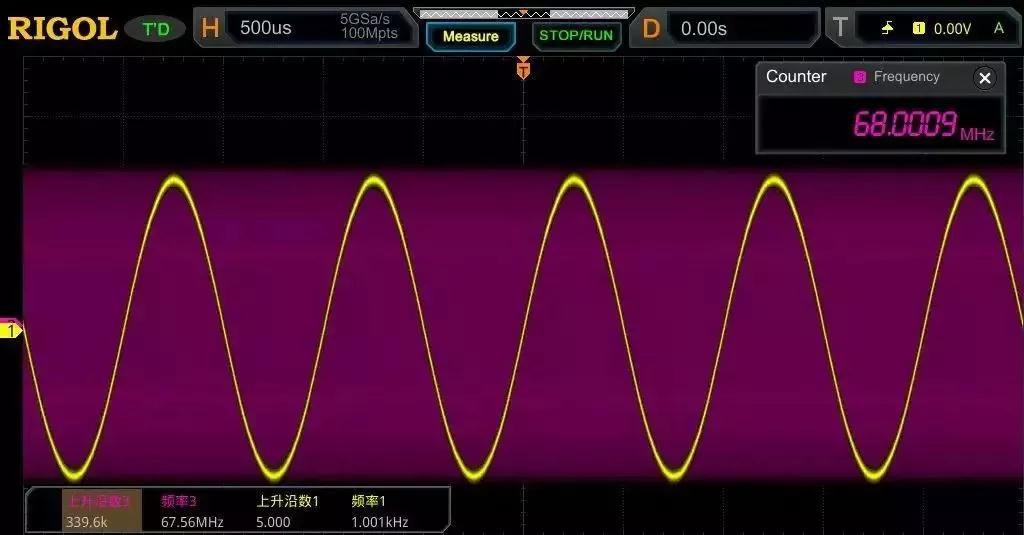This screenshot has height=535, width=1024.
Task: Click the Measure button
Action: [470, 37]
